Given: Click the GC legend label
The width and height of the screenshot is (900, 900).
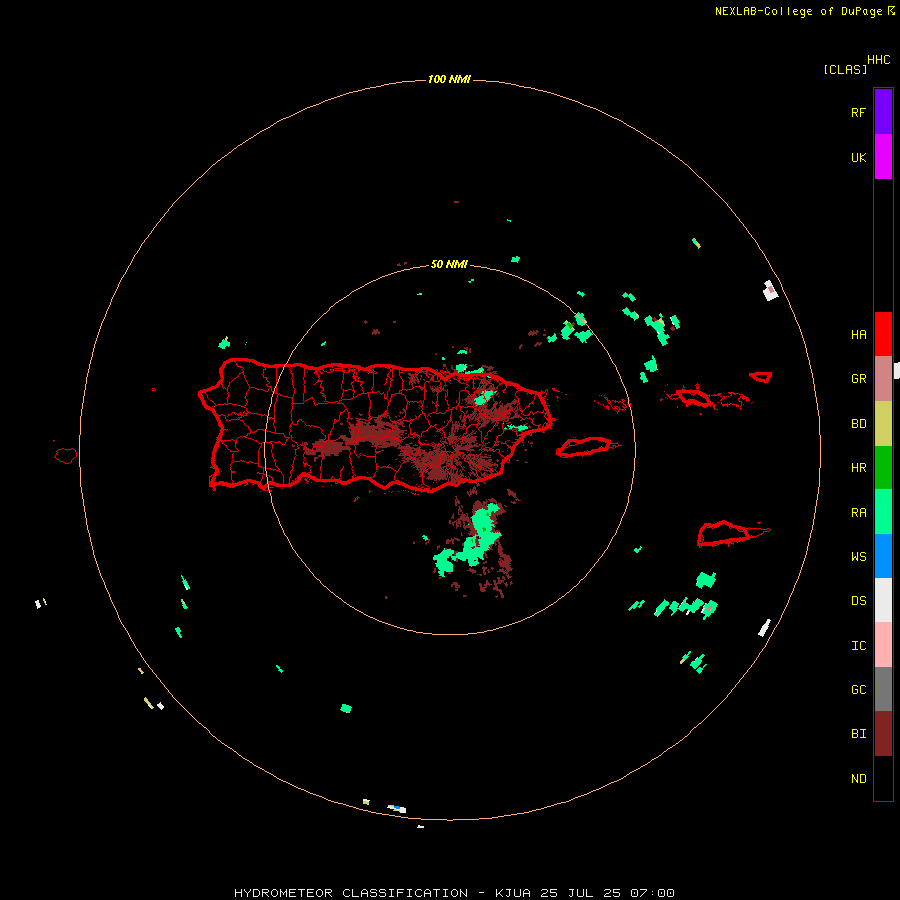Looking at the screenshot, I should [858, 690].
